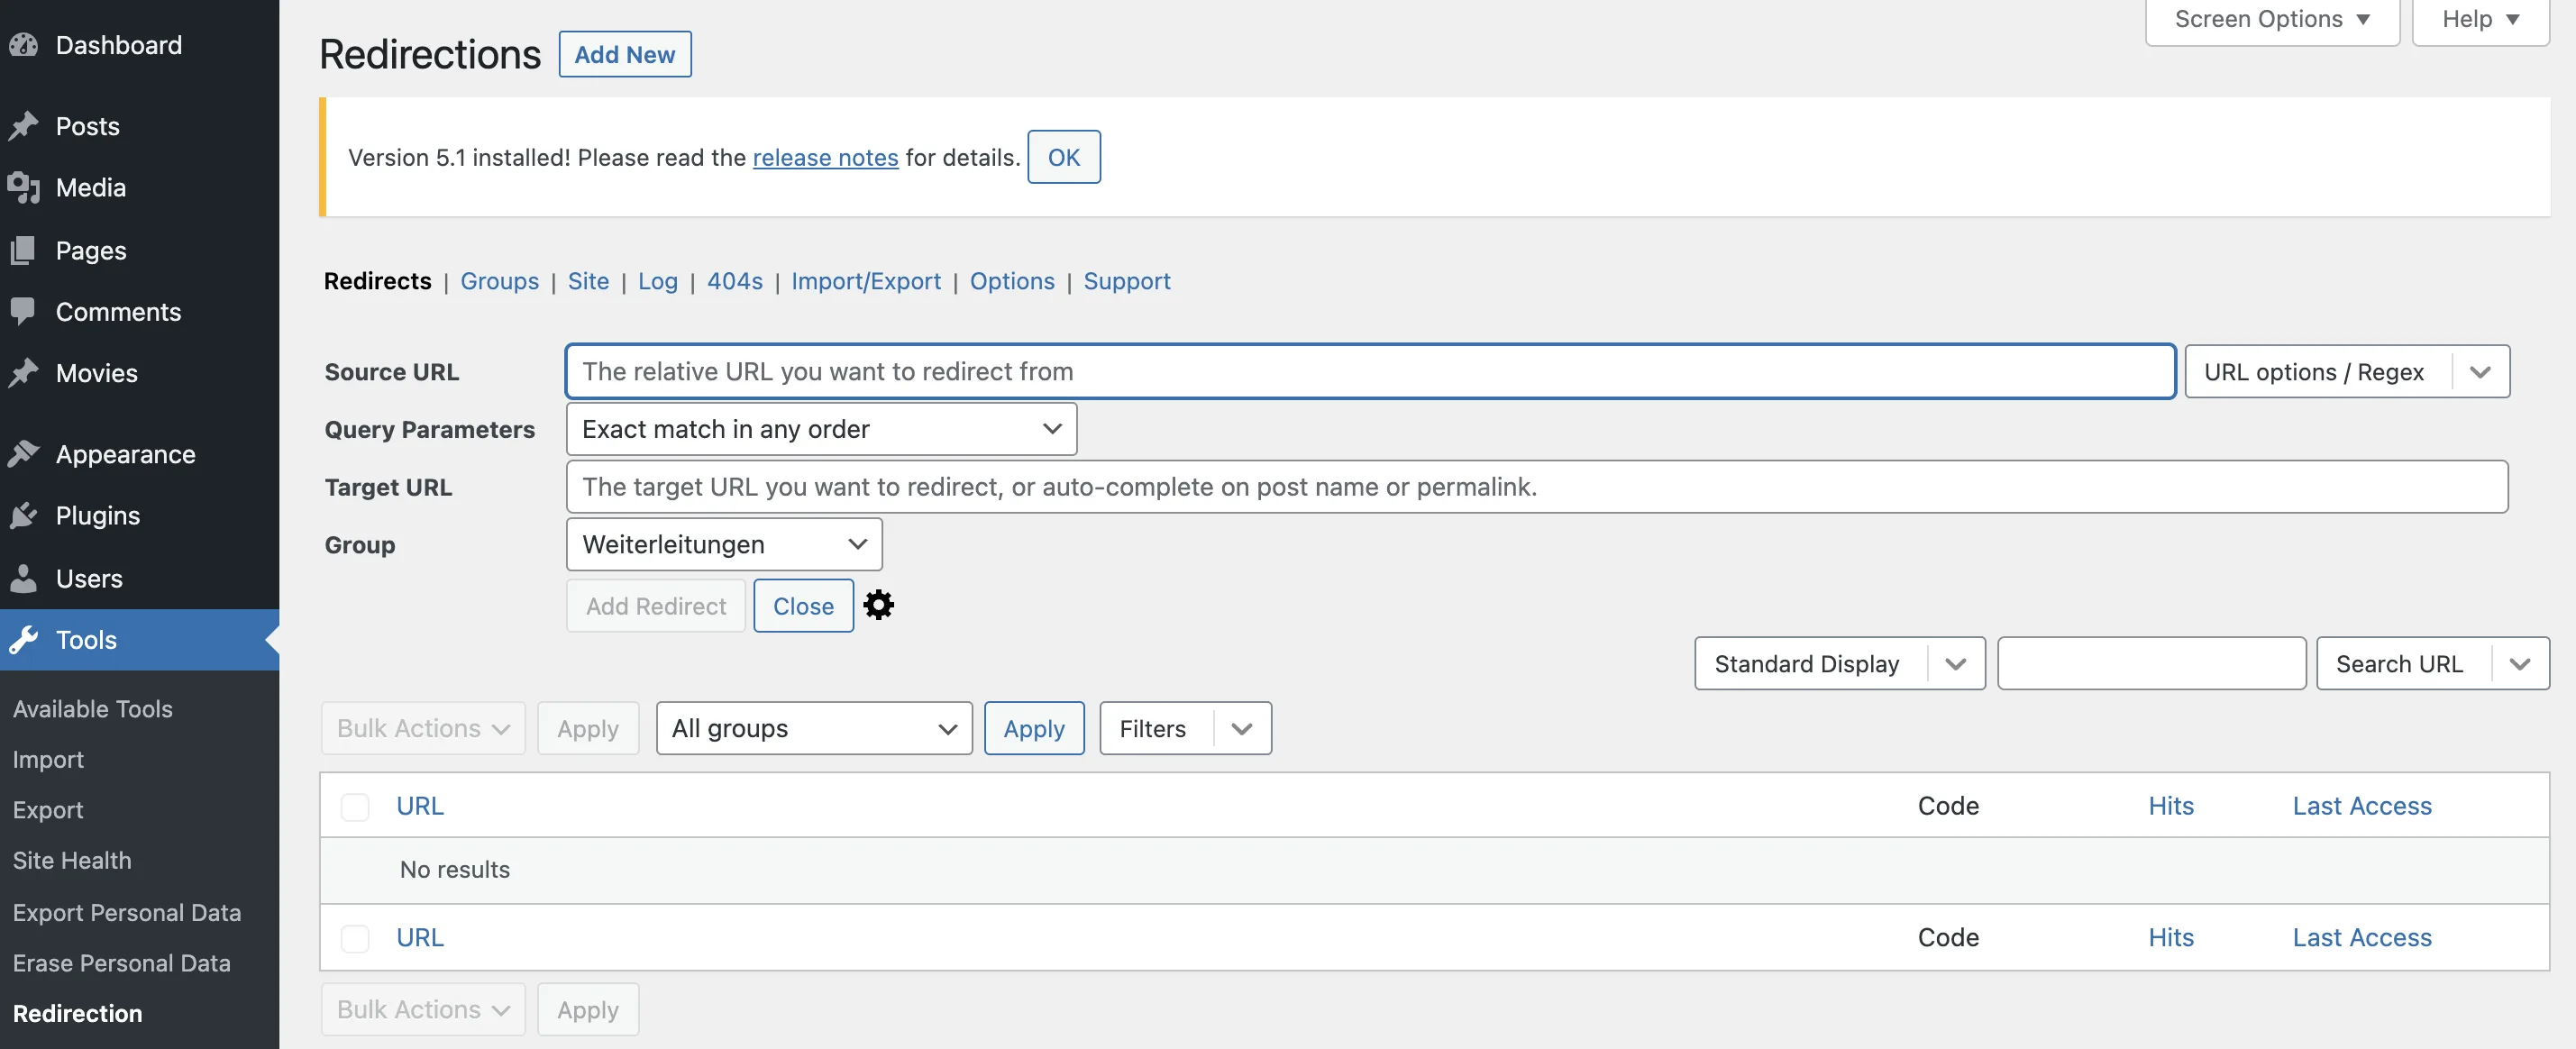Open the Weiterleitungen group dropdown
The height and width of the screenshot is (1049, 2576).
point(723,544)
